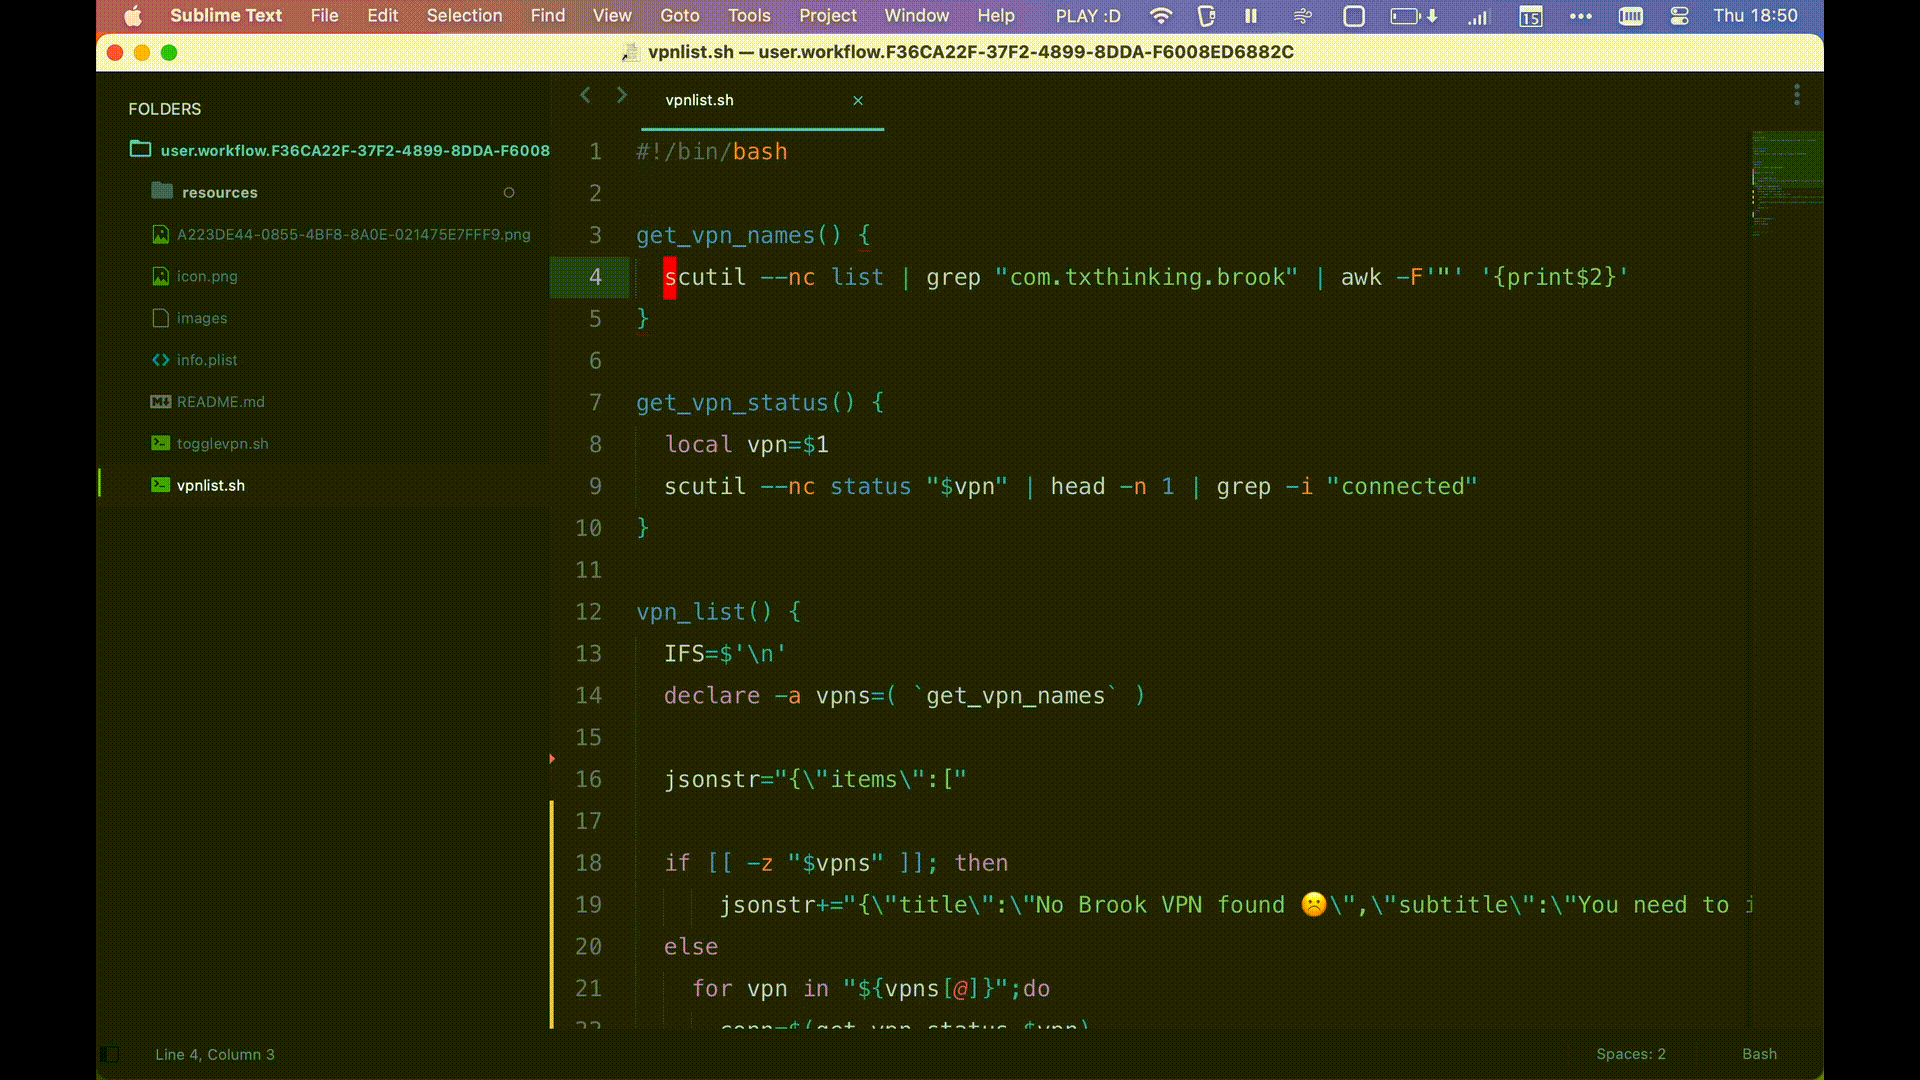This screenshot has width=1920, height=1080.
Task: Click the minimap on the right
Action: tap(1787, 185)
